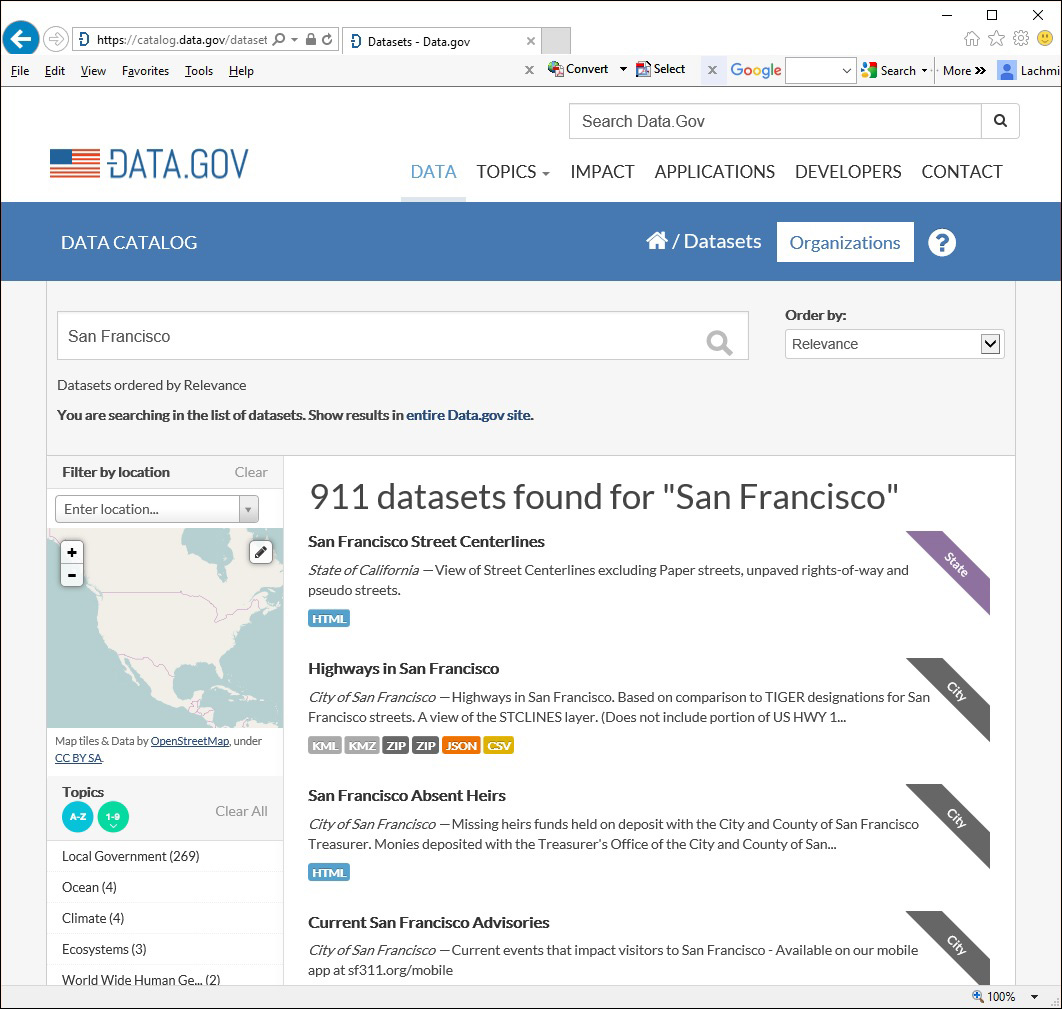Click the CSV format badge
Screen dimensions: 1062x1009
498,746
